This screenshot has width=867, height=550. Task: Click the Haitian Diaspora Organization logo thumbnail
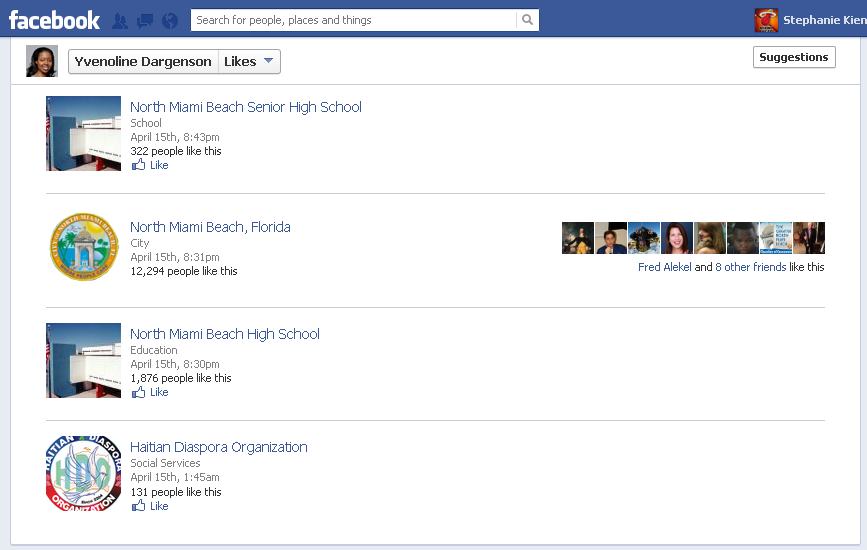point(83,474)
